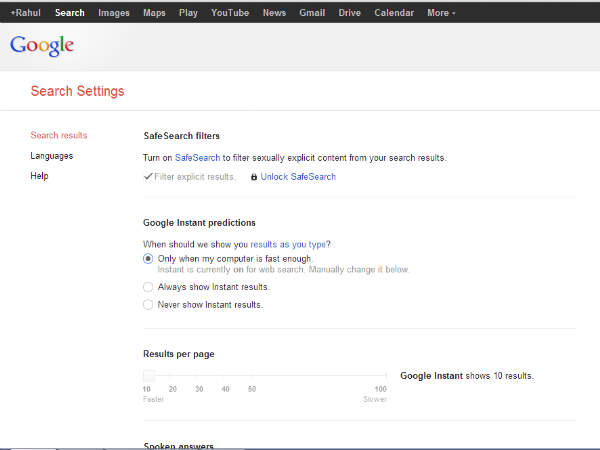Open Play from the top bar
The height and width of the screenshot is (450, 600).
pos(188,13)
